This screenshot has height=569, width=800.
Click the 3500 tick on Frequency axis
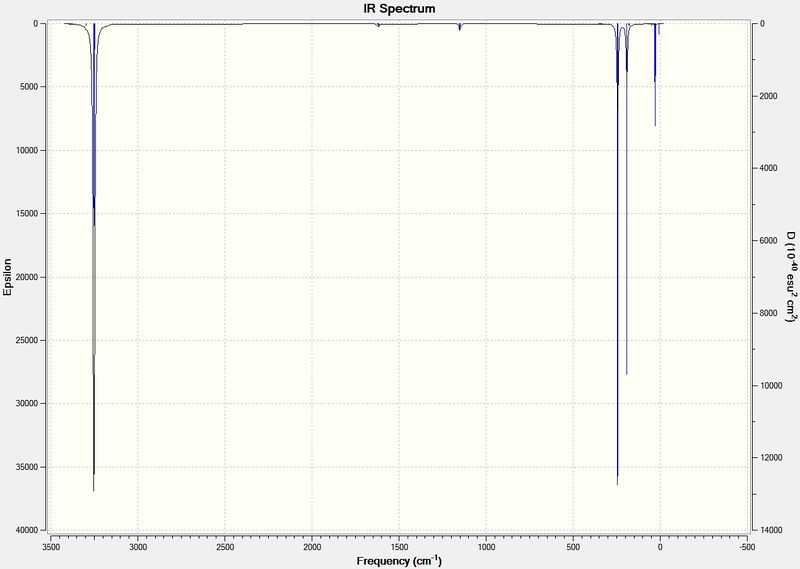click(x=51, y=547)
